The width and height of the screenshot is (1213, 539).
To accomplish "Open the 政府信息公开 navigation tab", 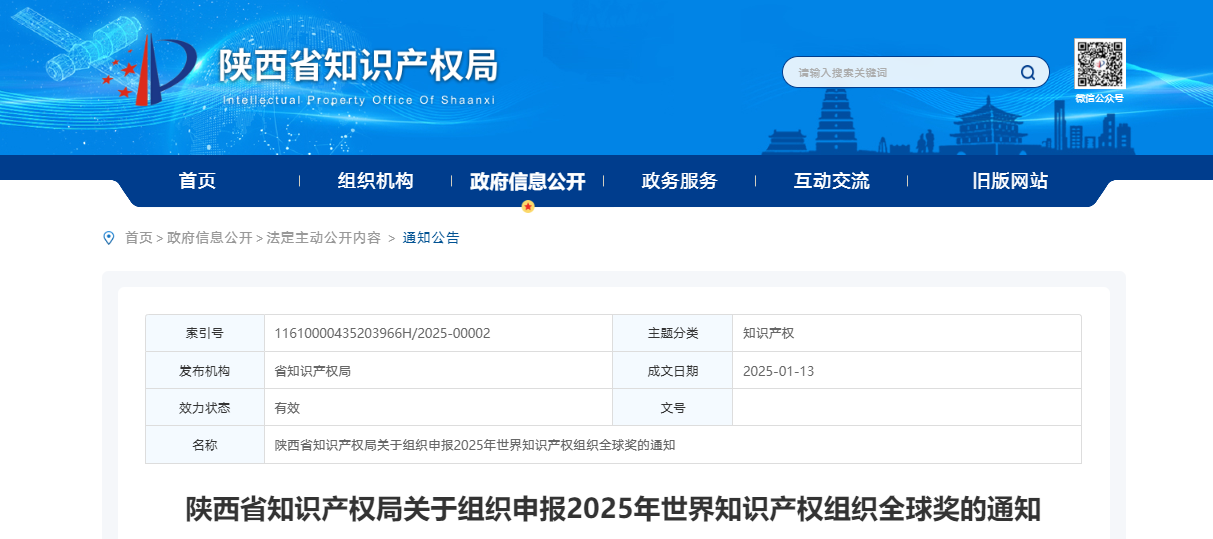I will pyautogui.click(x=527, y=181).
